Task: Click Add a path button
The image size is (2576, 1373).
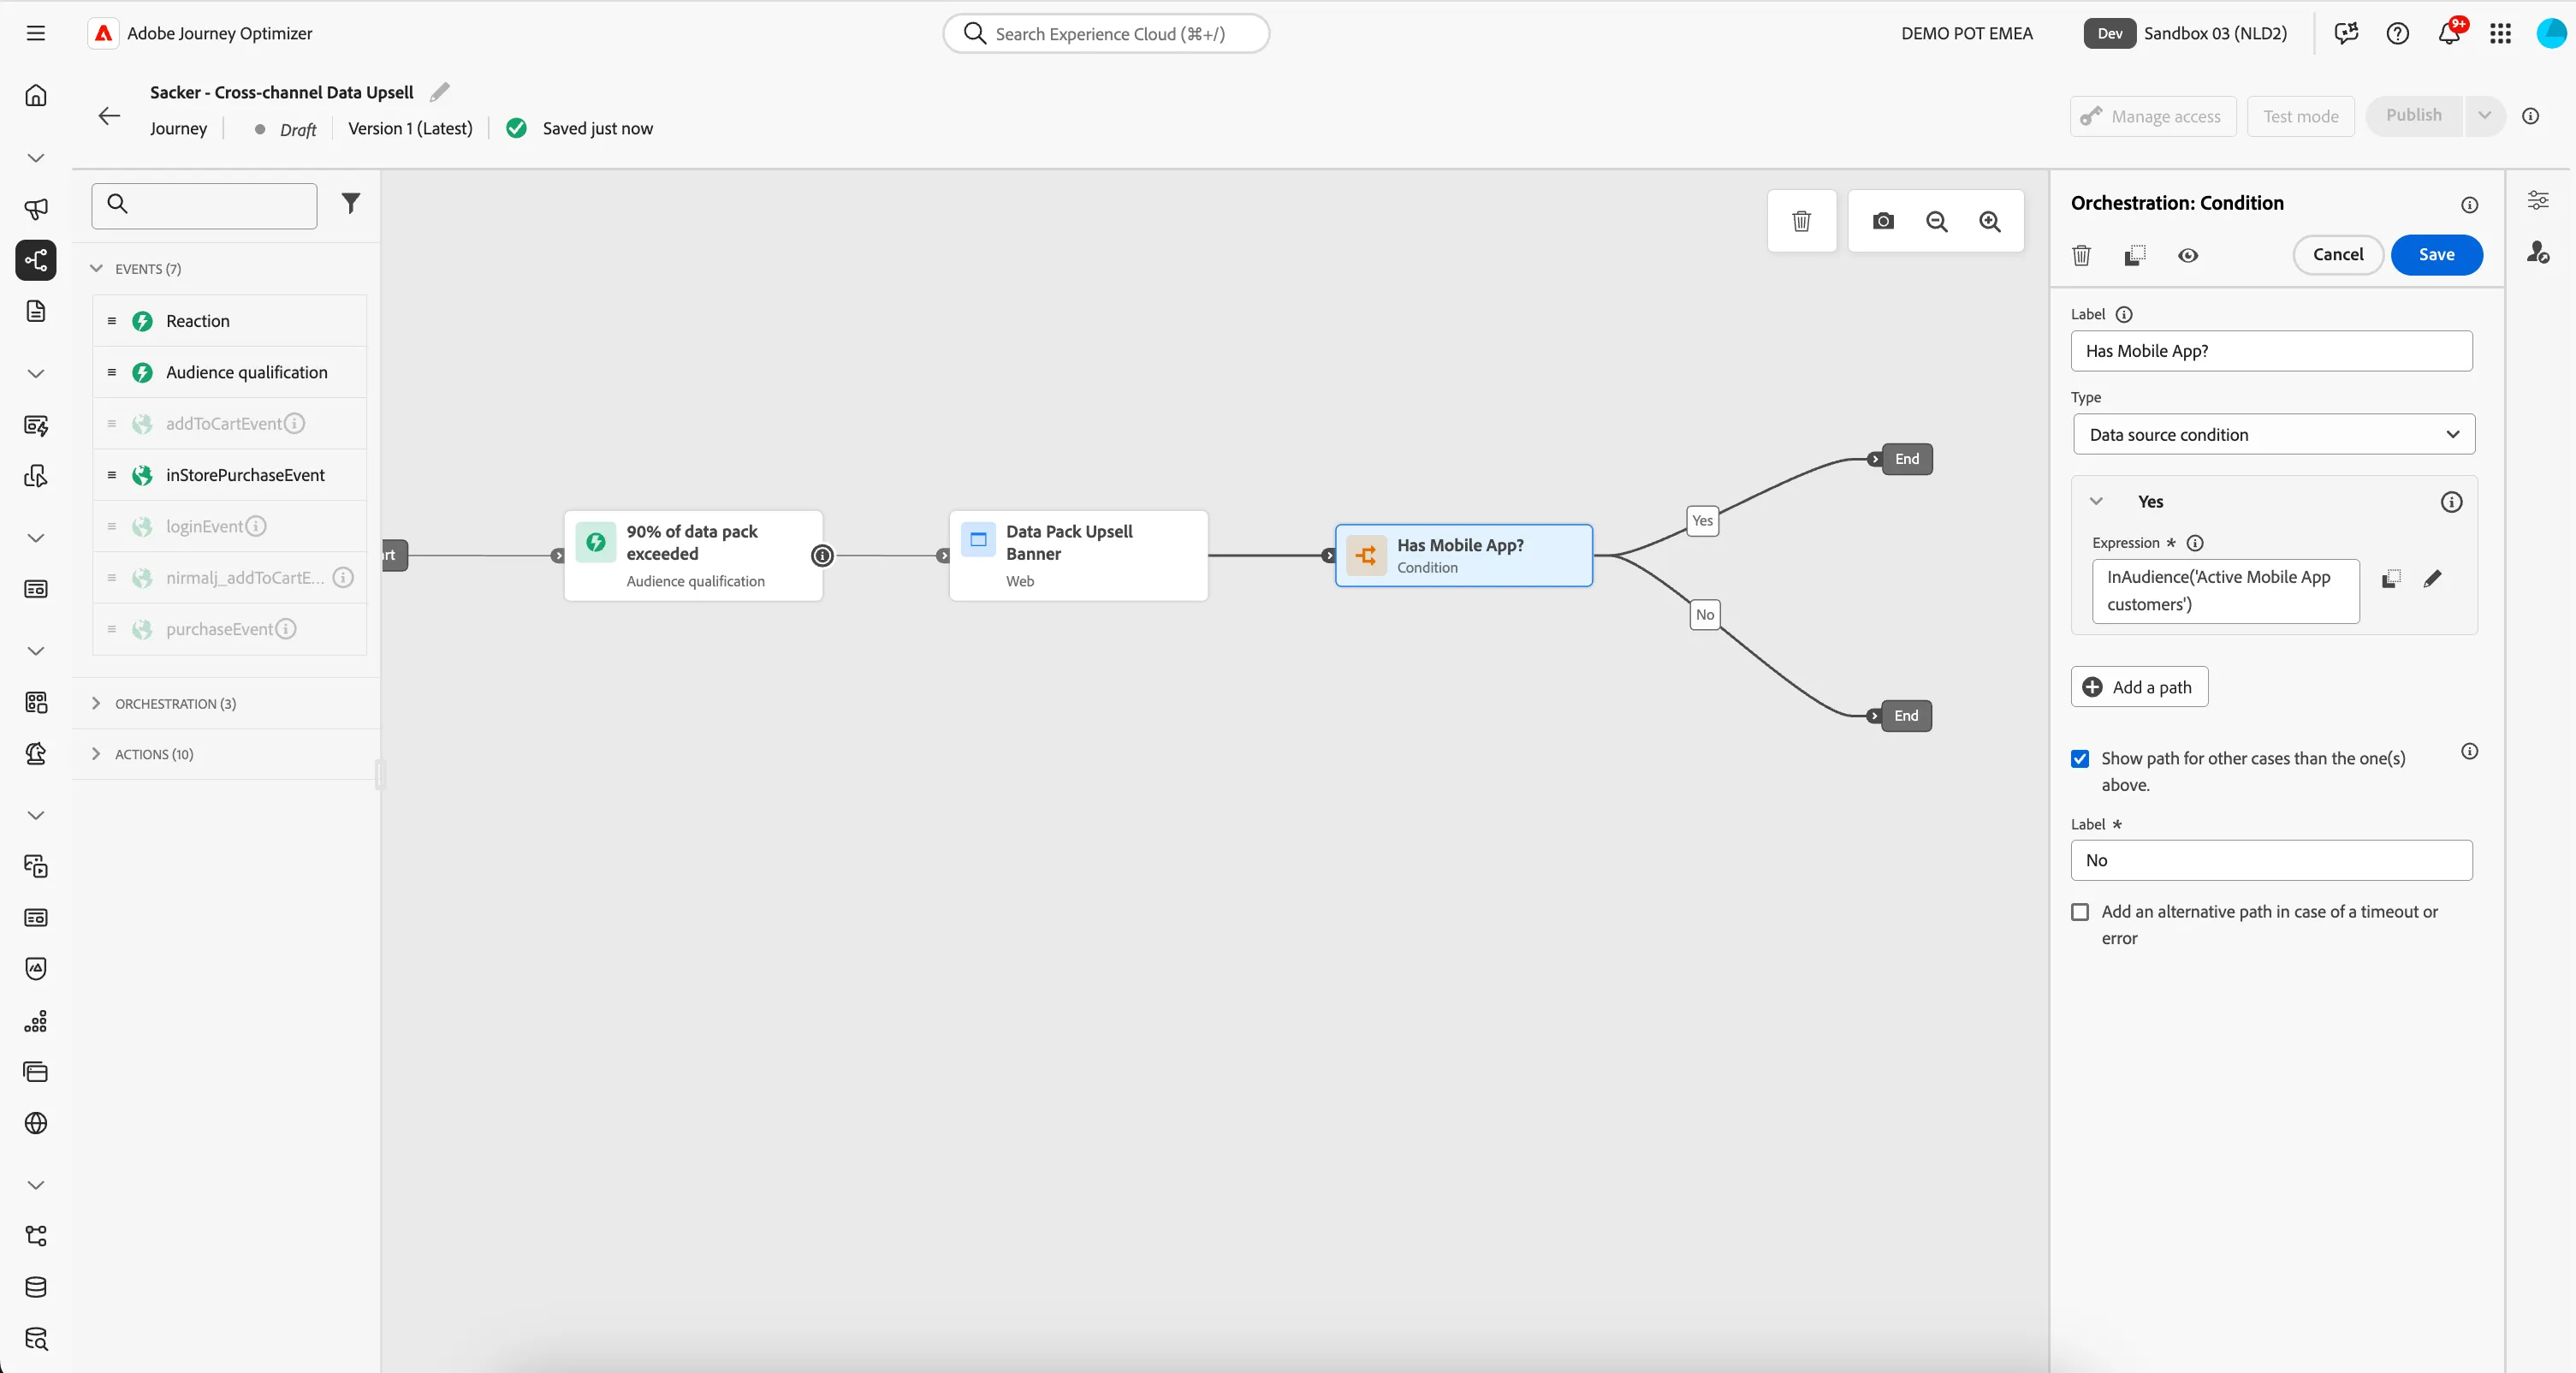Action: tap(2139, 687)
